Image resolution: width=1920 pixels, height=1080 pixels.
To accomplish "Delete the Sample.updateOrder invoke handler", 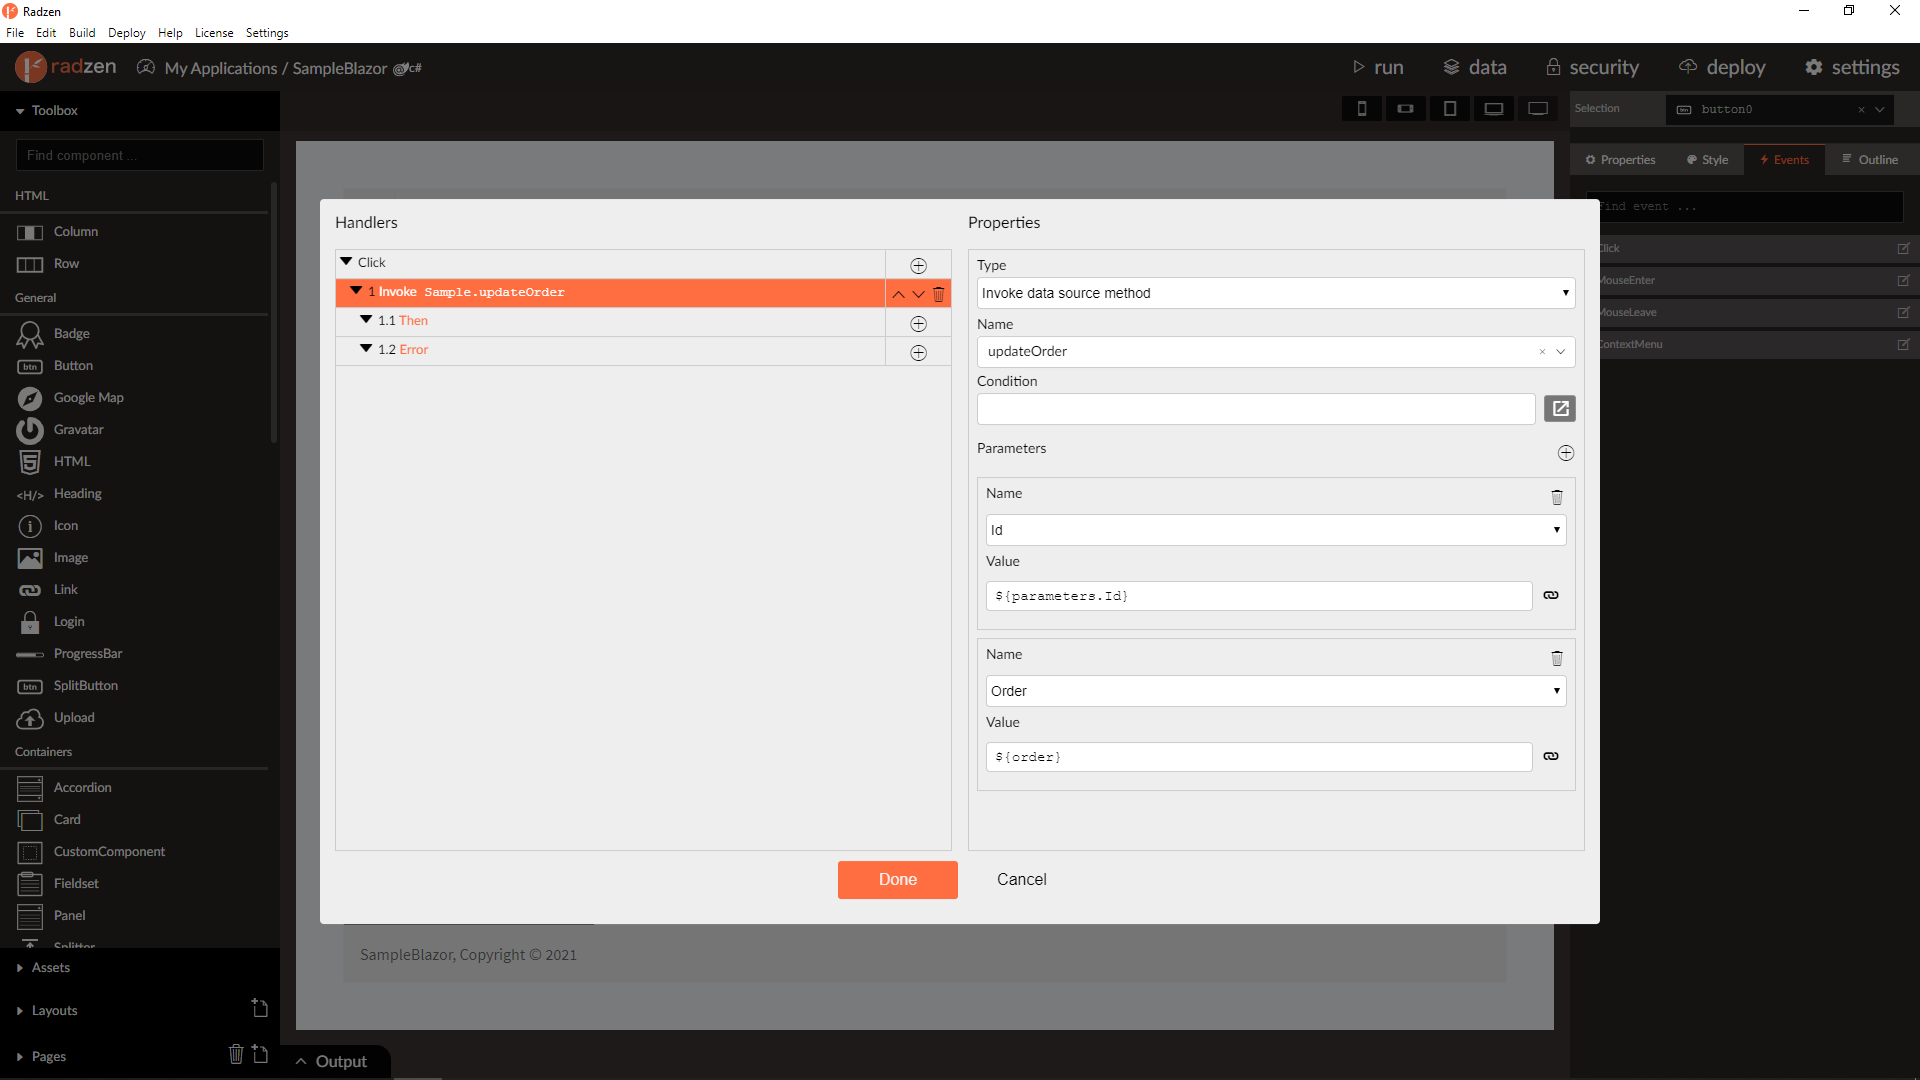I will [x=939, y=294].
